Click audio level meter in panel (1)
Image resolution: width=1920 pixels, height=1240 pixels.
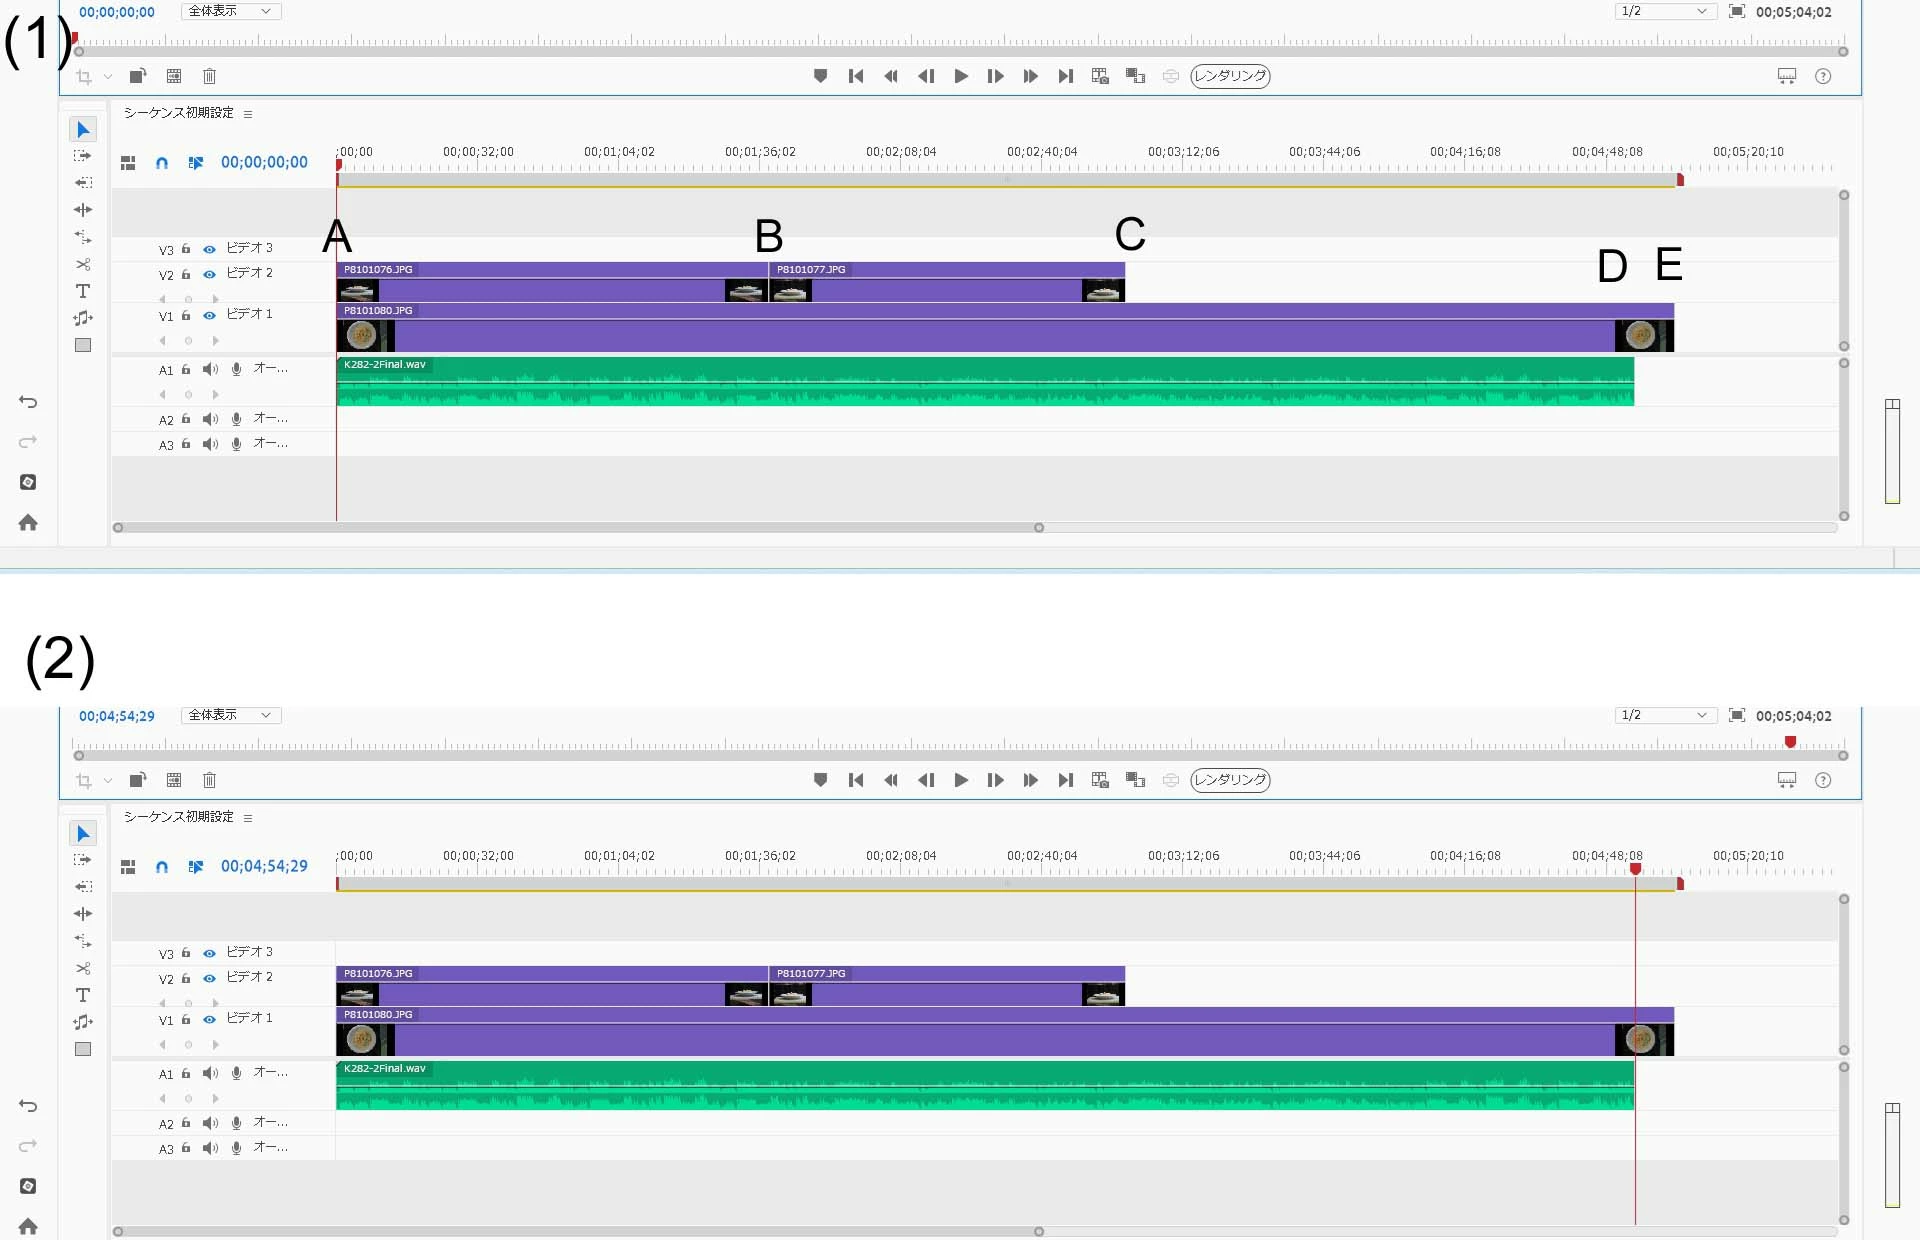pyautogui.click(x=1892, y=452)
